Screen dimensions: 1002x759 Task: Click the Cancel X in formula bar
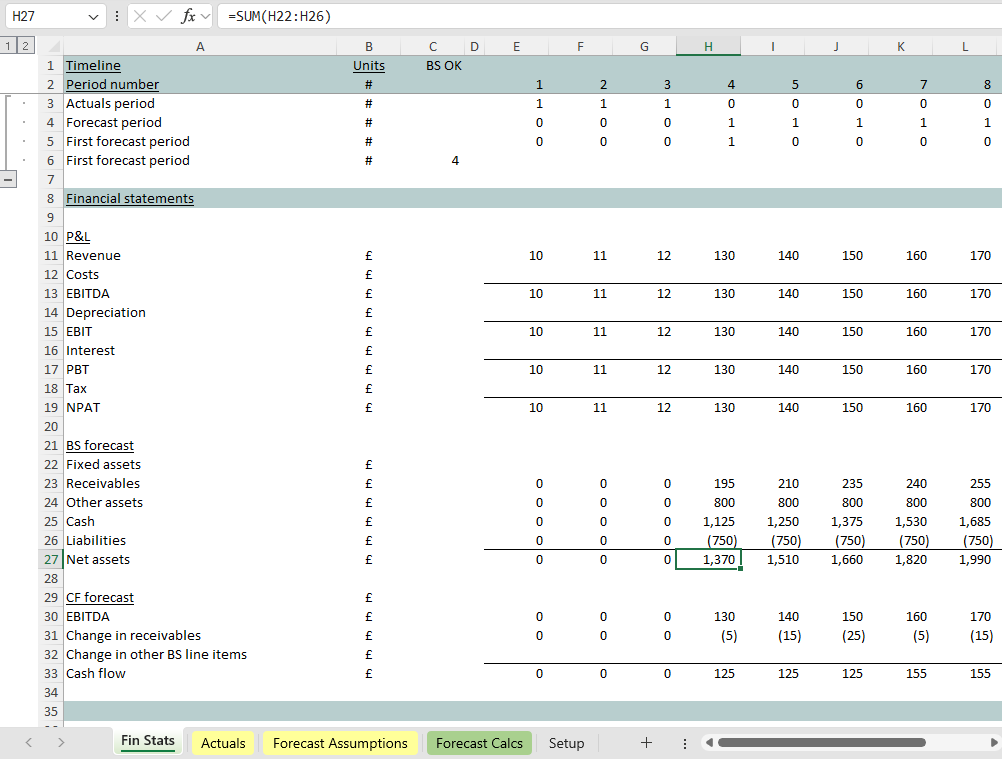point(141,16)
